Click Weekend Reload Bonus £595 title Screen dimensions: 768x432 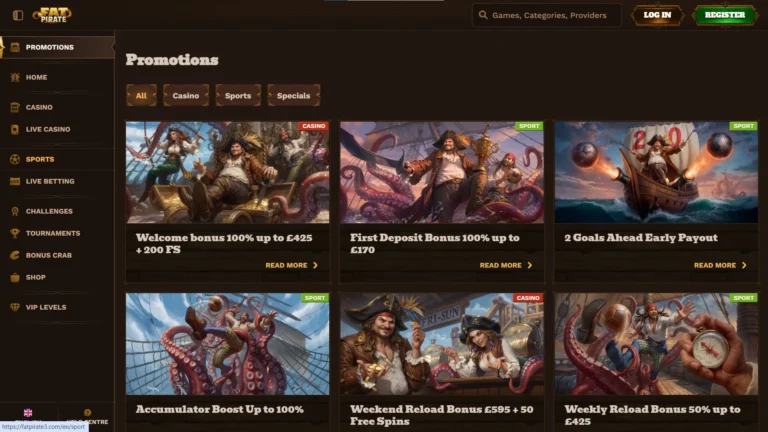pyautogui.click(x=442, y=415)
